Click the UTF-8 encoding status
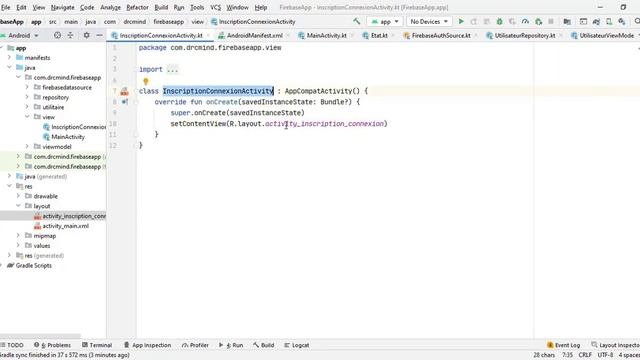This screenshot has height=360, width=640. tap(605, 355)
